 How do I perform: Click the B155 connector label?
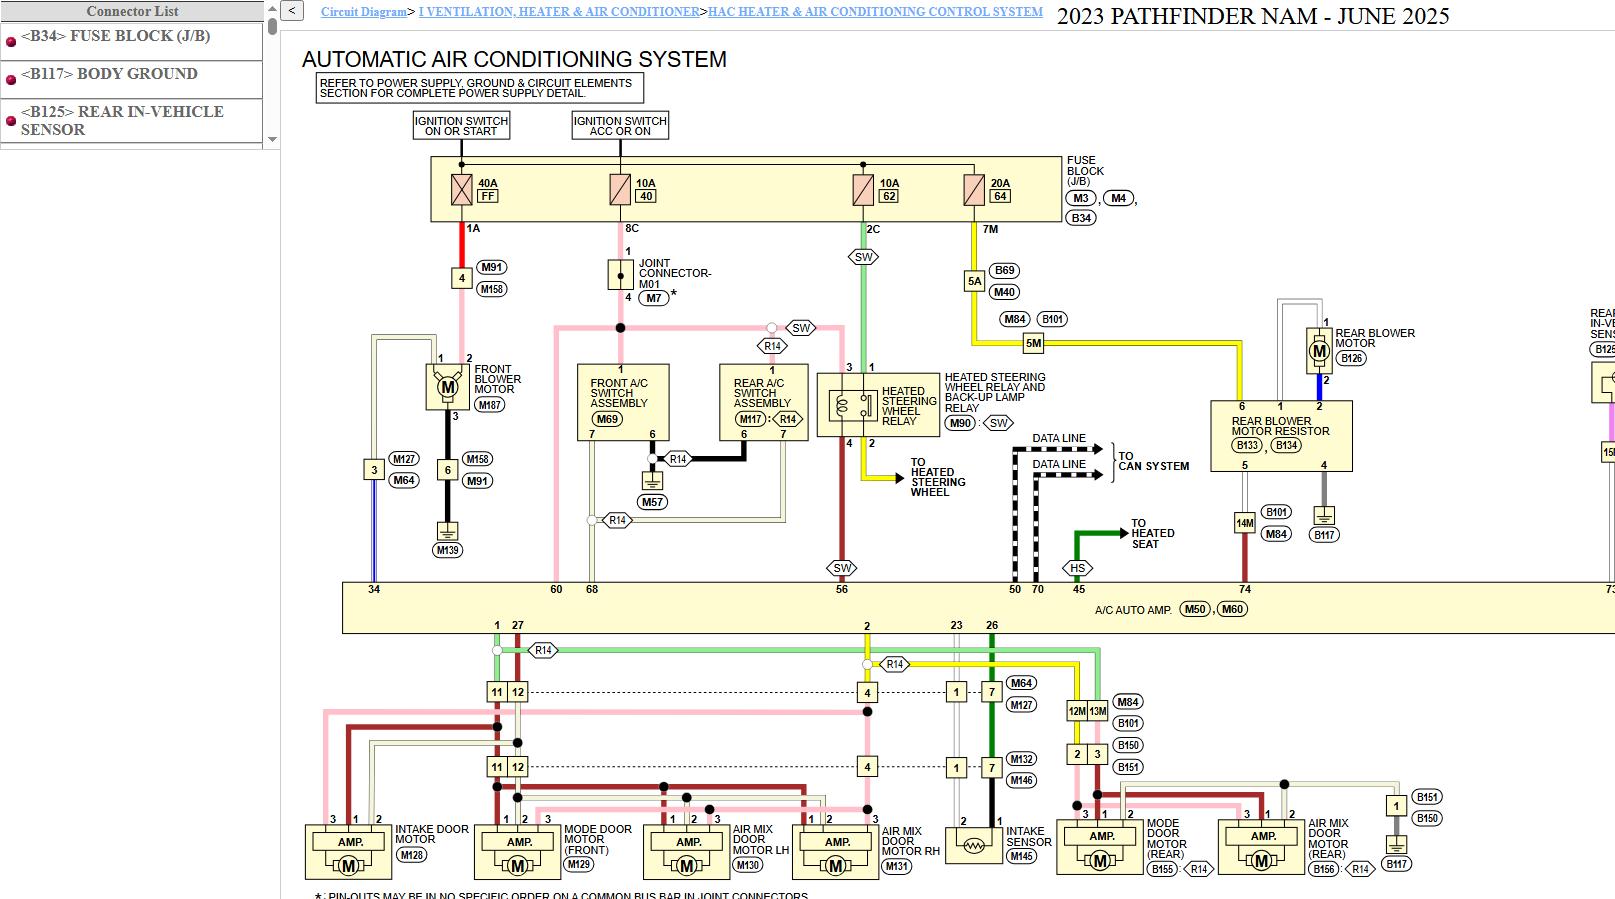point(1162,869)
